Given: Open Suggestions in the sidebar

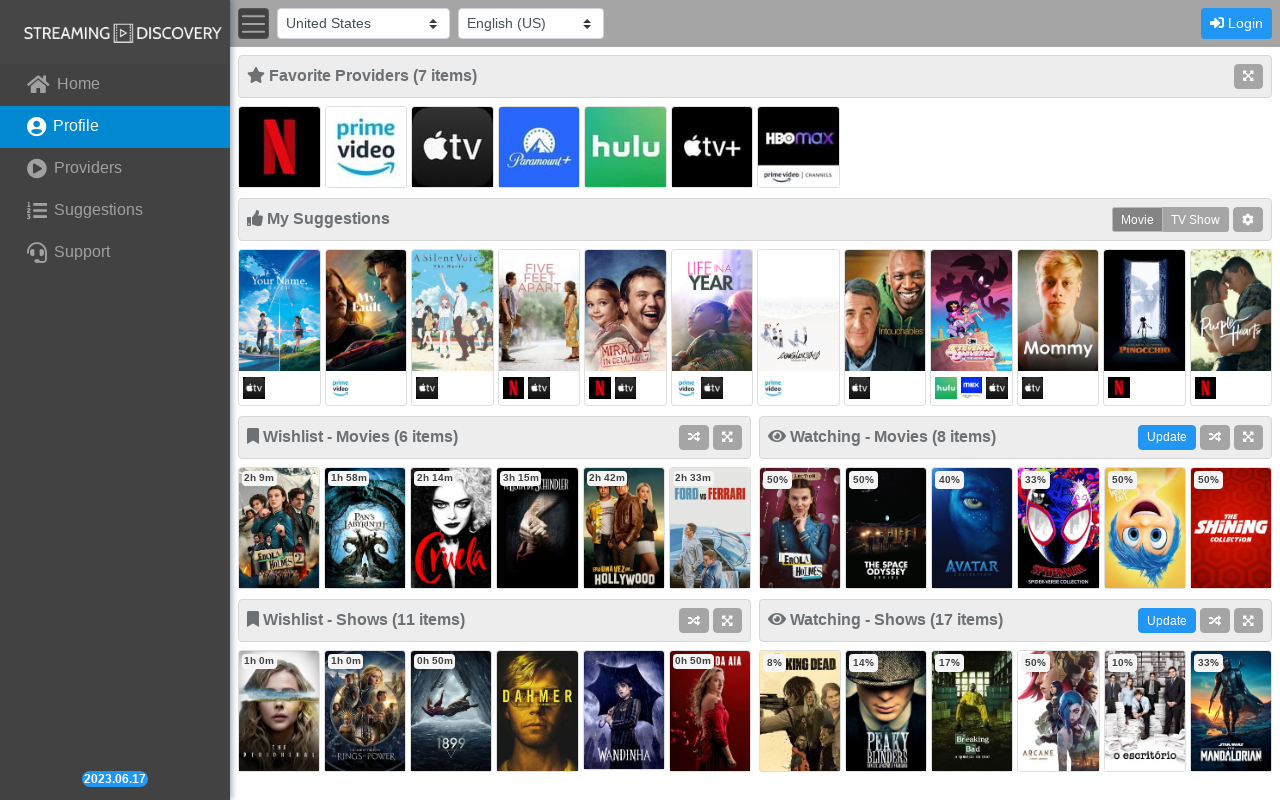Looking at the screenshot, I should click(115, 210).
